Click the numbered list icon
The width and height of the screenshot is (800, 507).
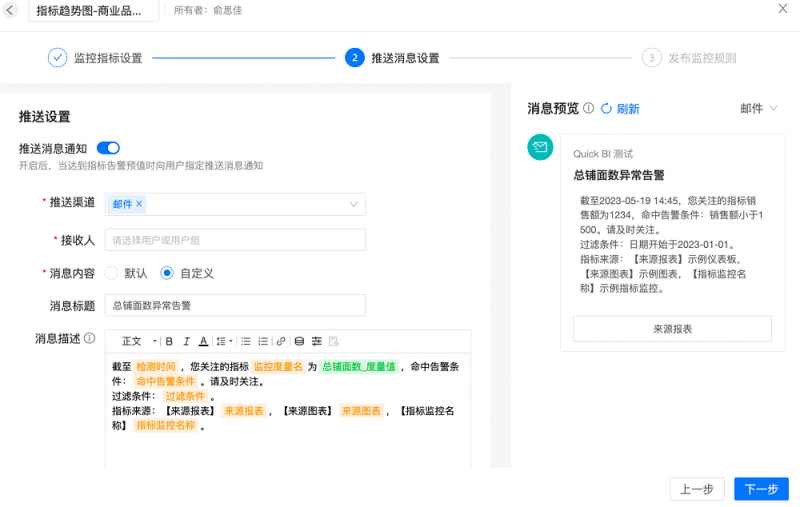pos(263,341)
